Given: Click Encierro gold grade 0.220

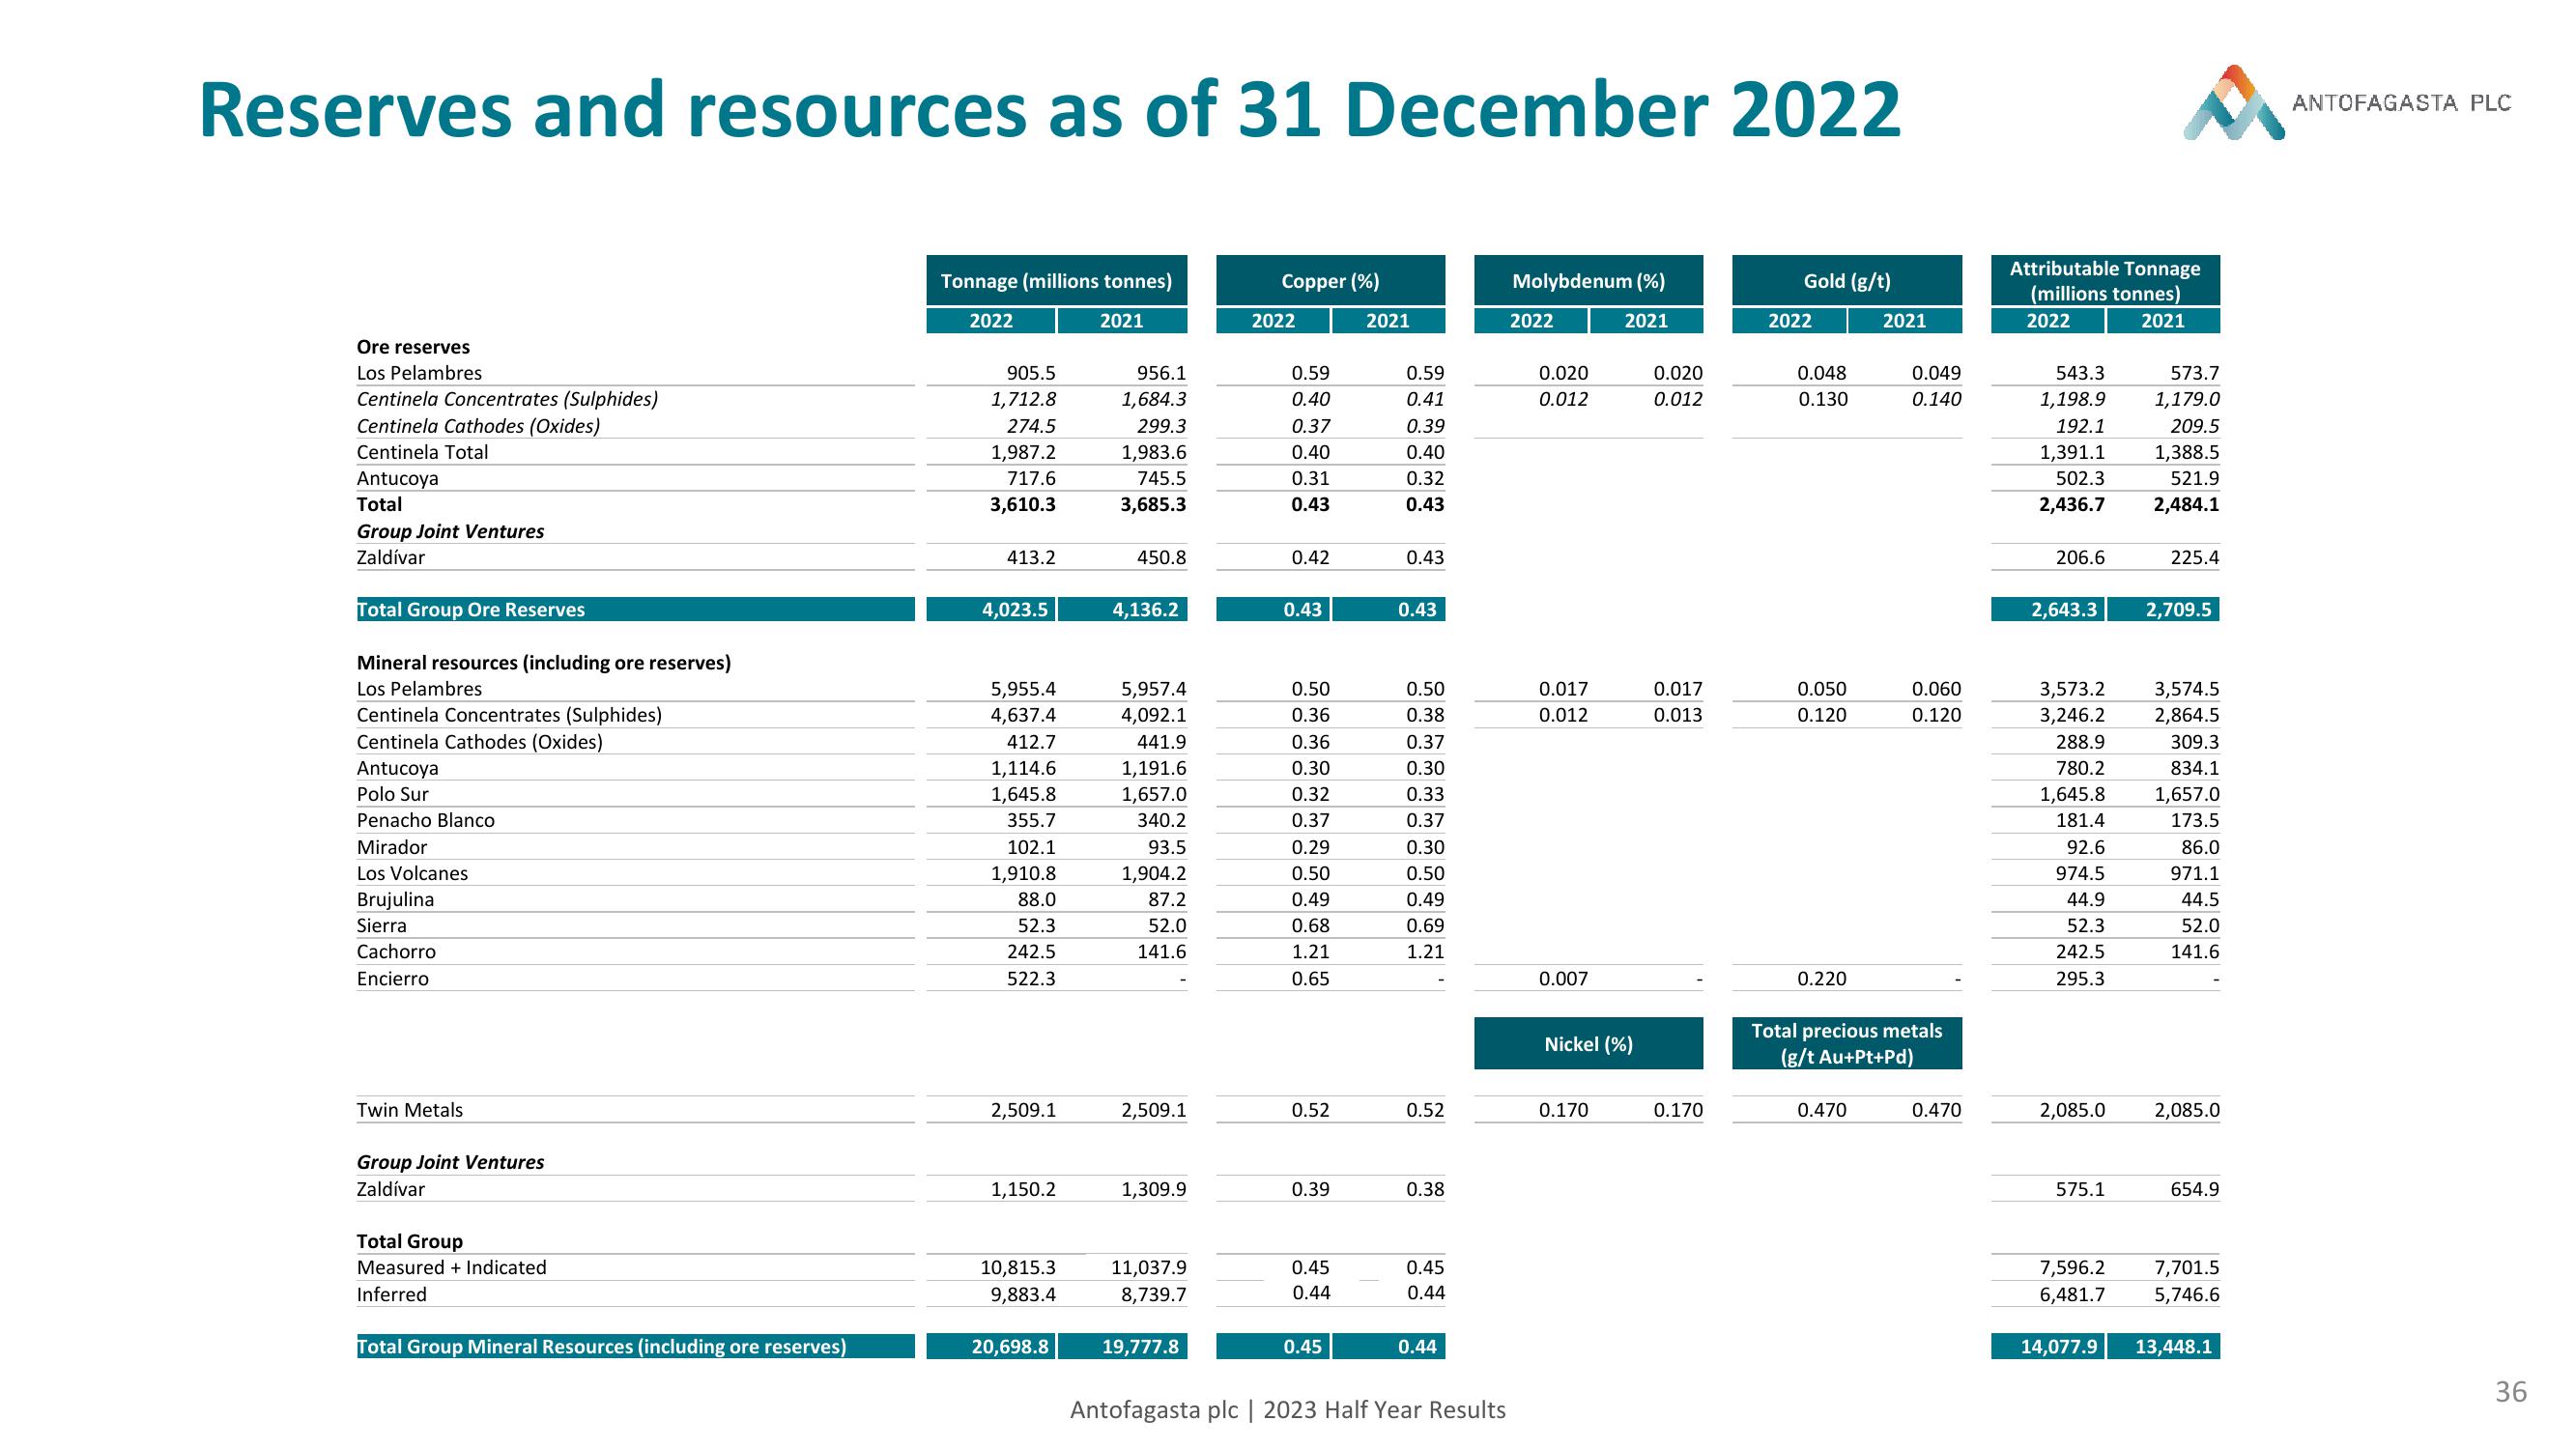Looking at the screenshot, I should [1822, 979].
